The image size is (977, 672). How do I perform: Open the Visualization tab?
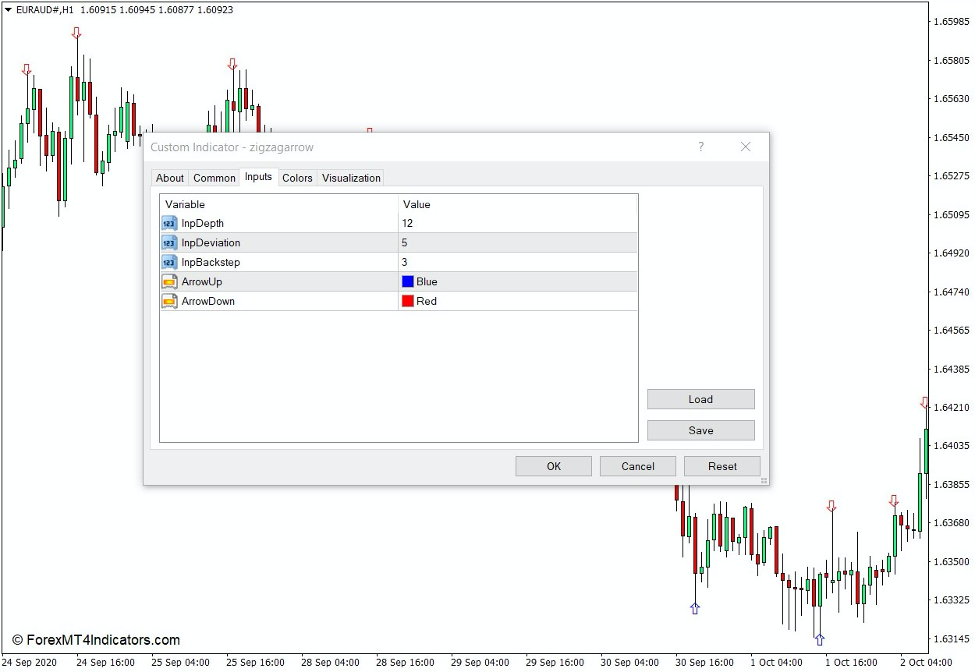point(351,178)
